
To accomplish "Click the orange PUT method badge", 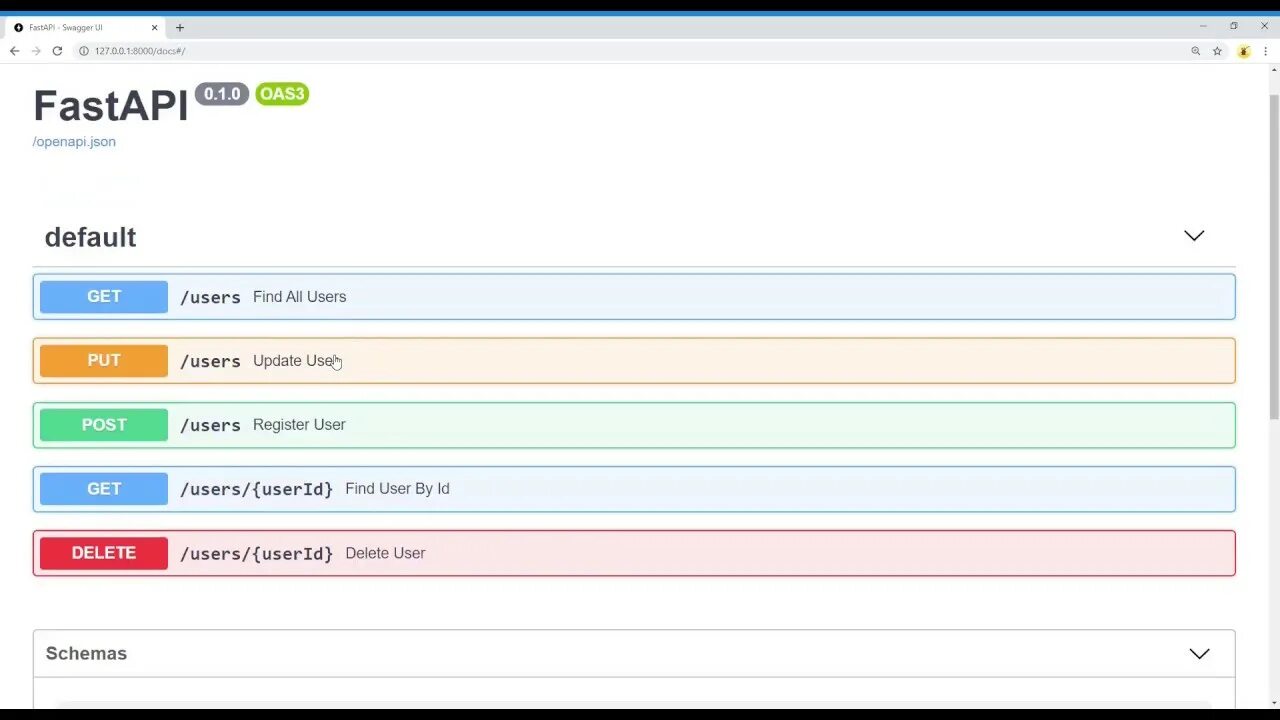I will click(104, 361).
